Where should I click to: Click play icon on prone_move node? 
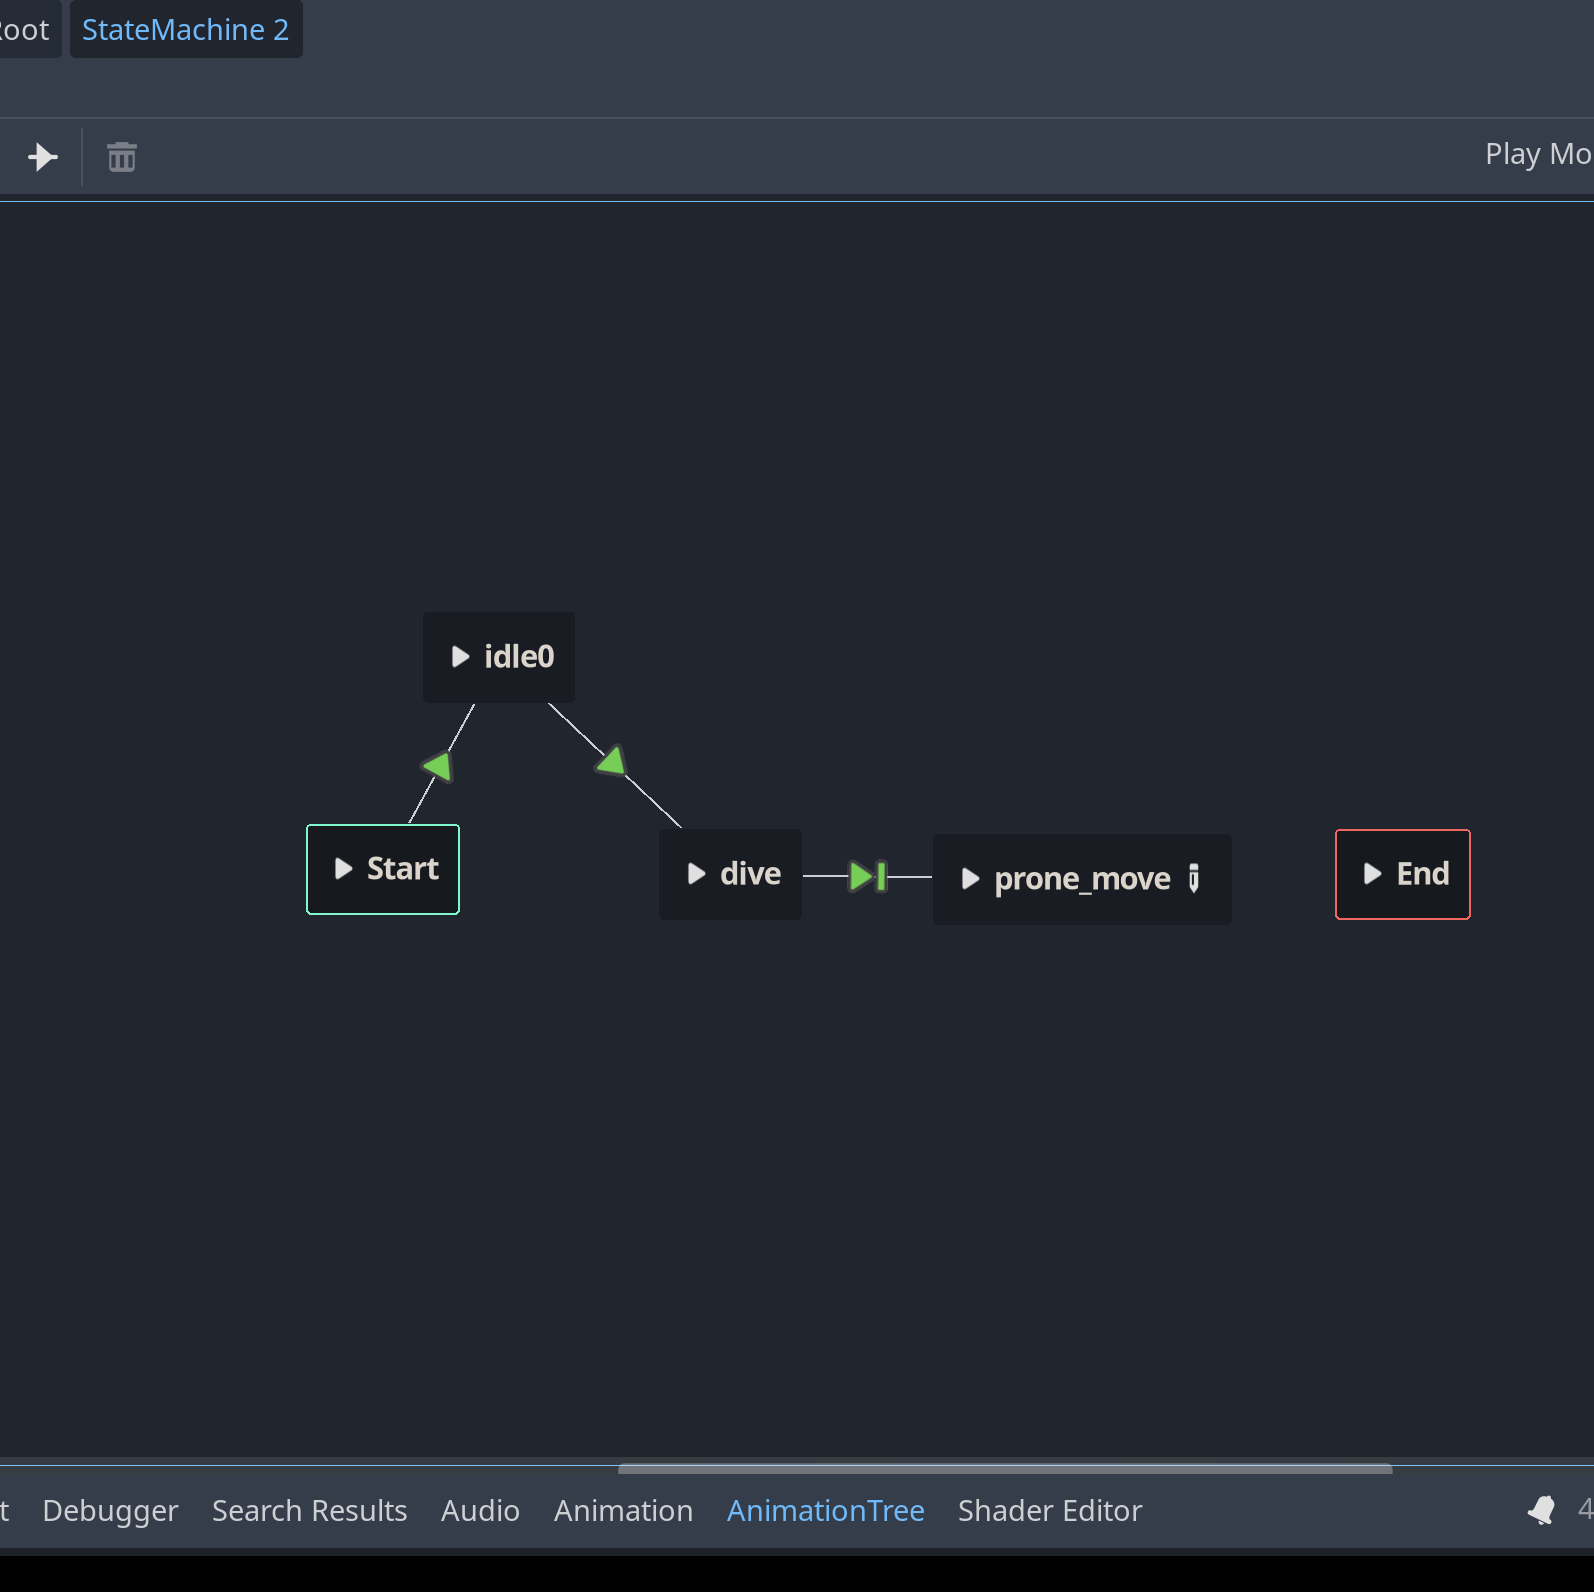coord(969,879)
